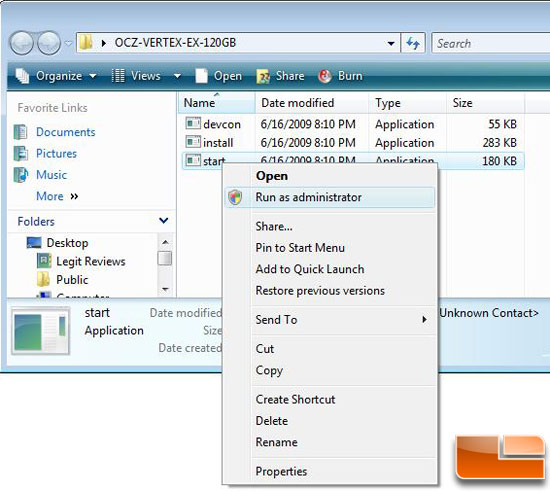Choose Delete in context menu
The height and width of the screenshot is (491, 550).
tap(330, 421)
